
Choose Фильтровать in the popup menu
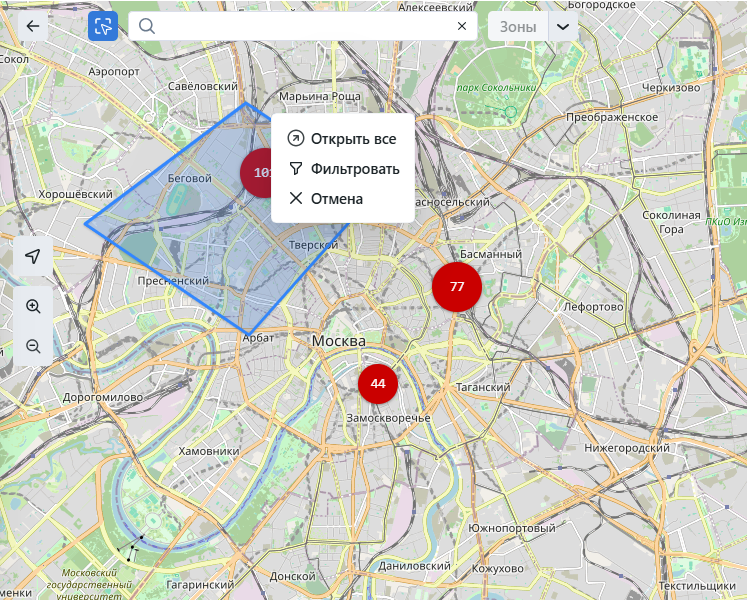point(354,169)
